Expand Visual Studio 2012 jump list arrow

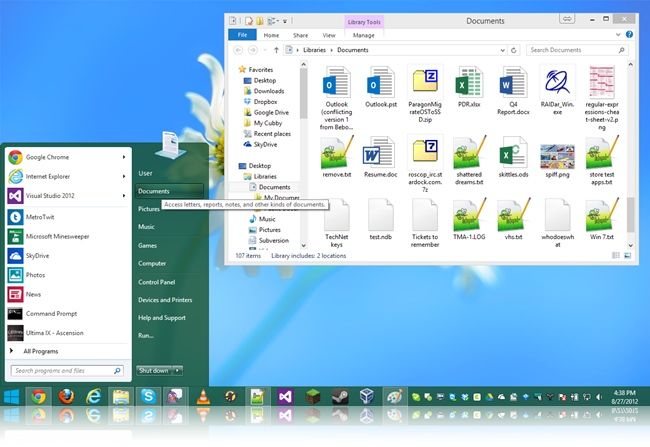click(124, 196)
